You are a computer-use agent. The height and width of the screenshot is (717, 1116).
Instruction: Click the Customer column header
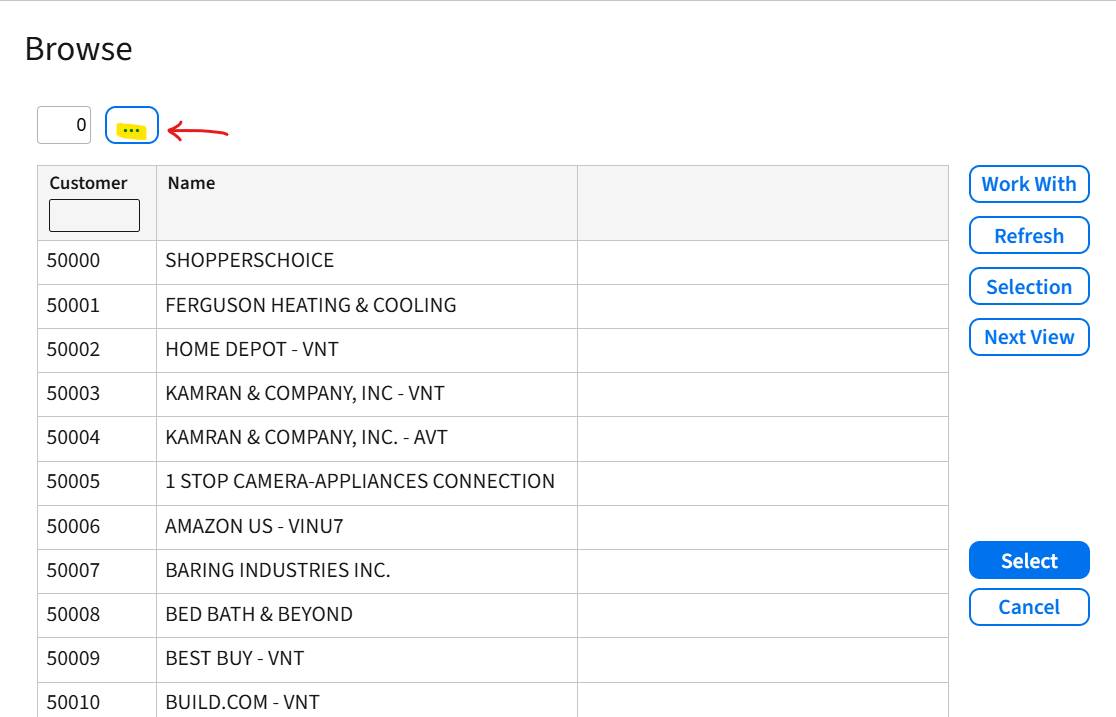(88, 183)
